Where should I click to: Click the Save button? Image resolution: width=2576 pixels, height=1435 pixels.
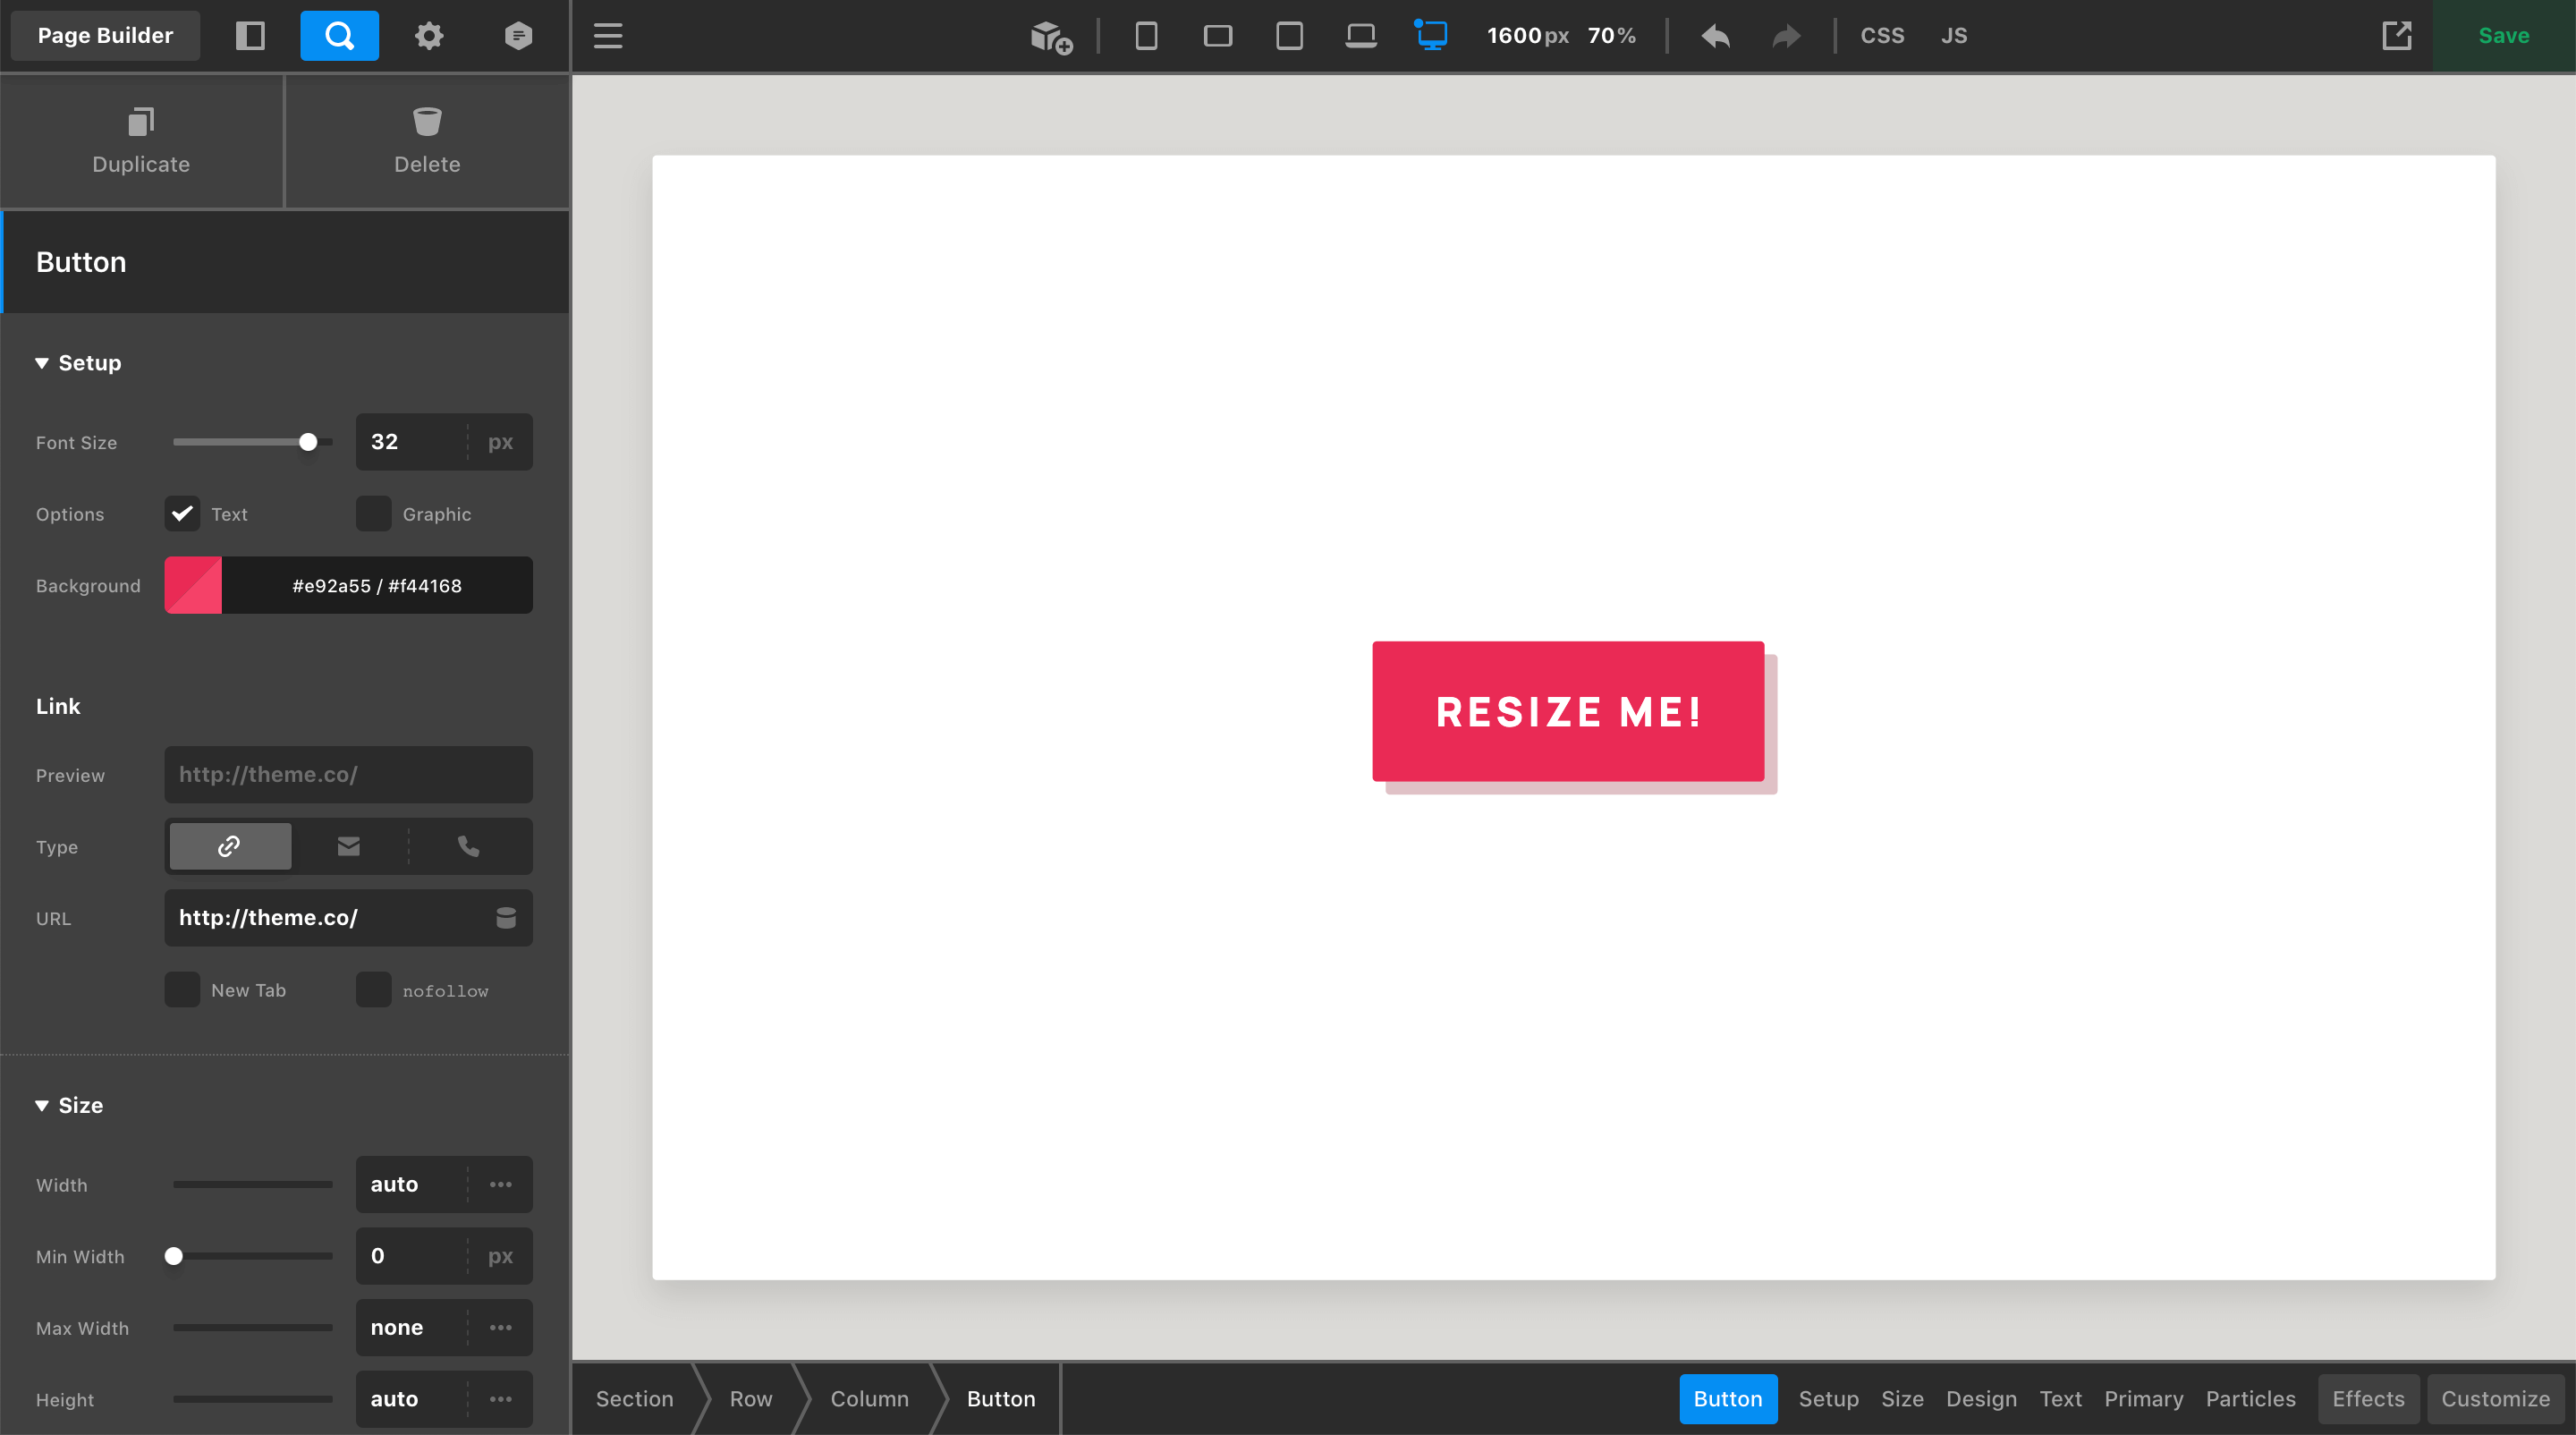[2504, 34]
